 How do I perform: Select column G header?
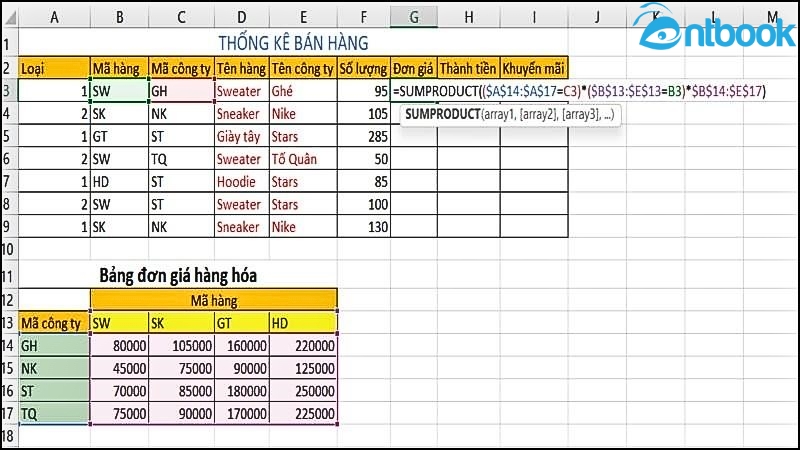[414, 19]
